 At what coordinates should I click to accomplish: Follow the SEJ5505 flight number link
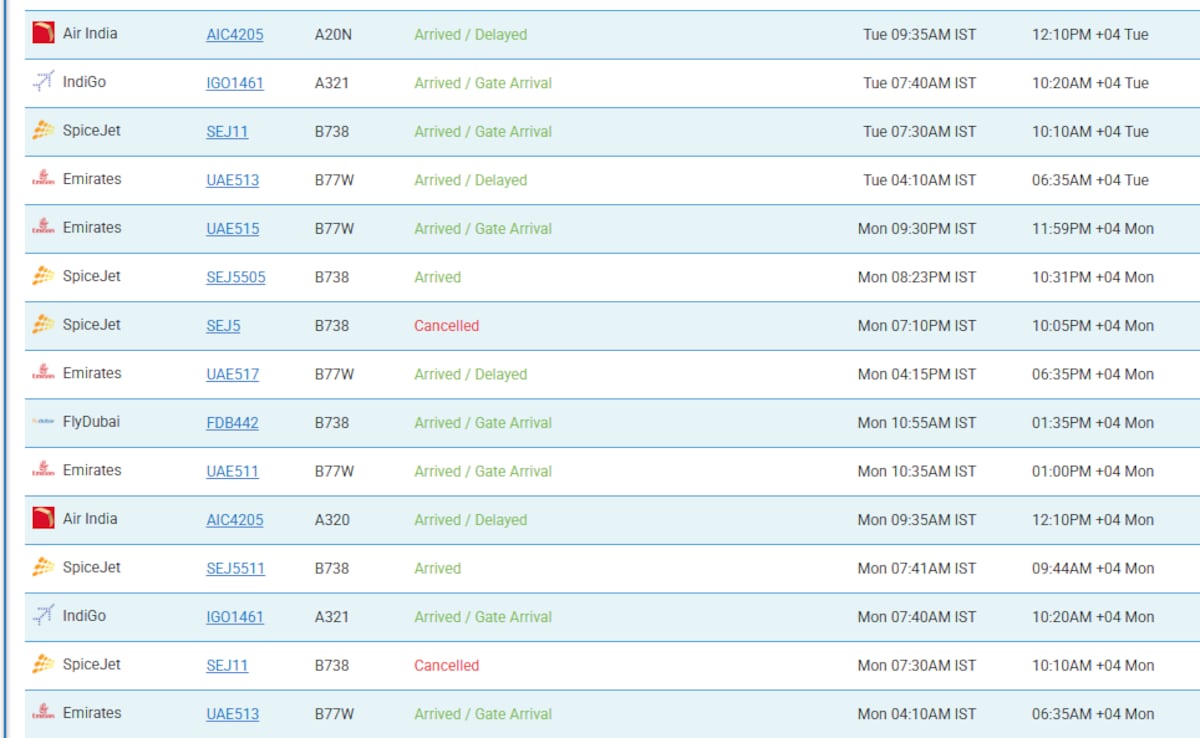236,277
